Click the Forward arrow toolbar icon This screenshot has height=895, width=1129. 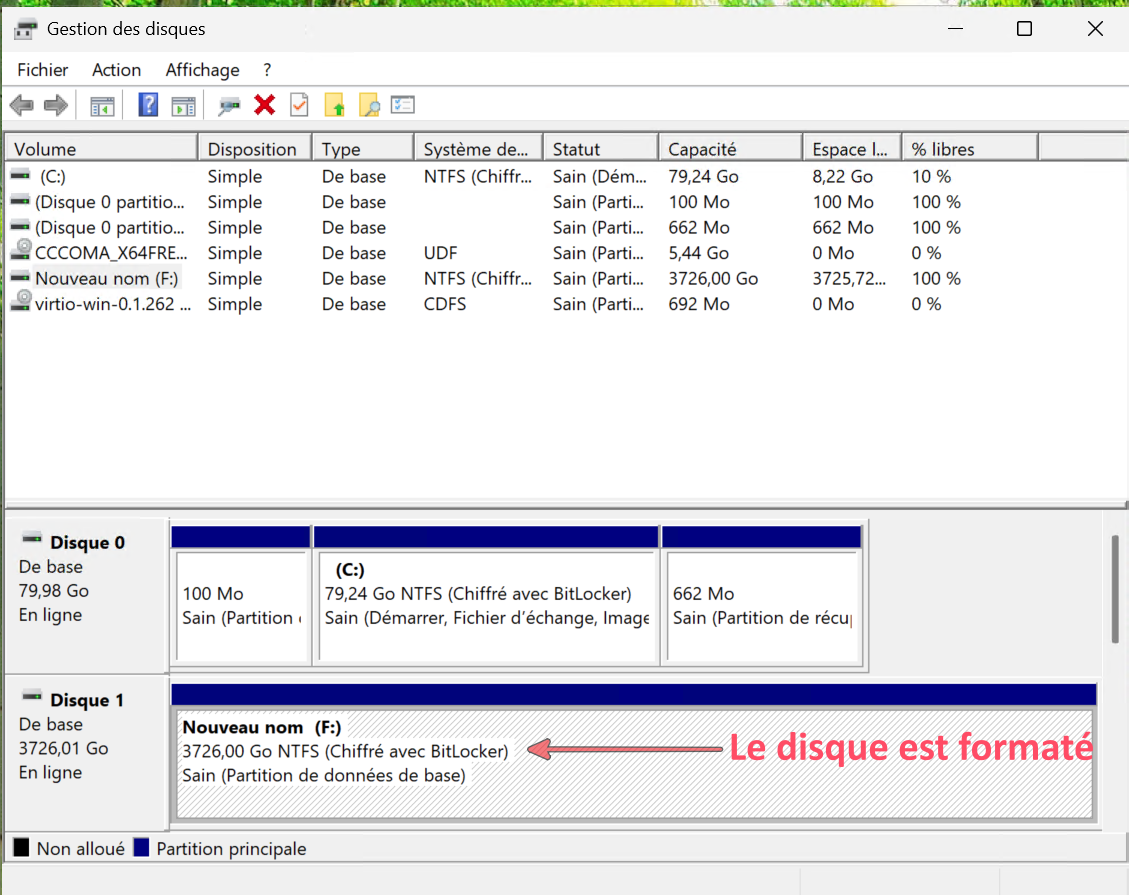[55, 105]
